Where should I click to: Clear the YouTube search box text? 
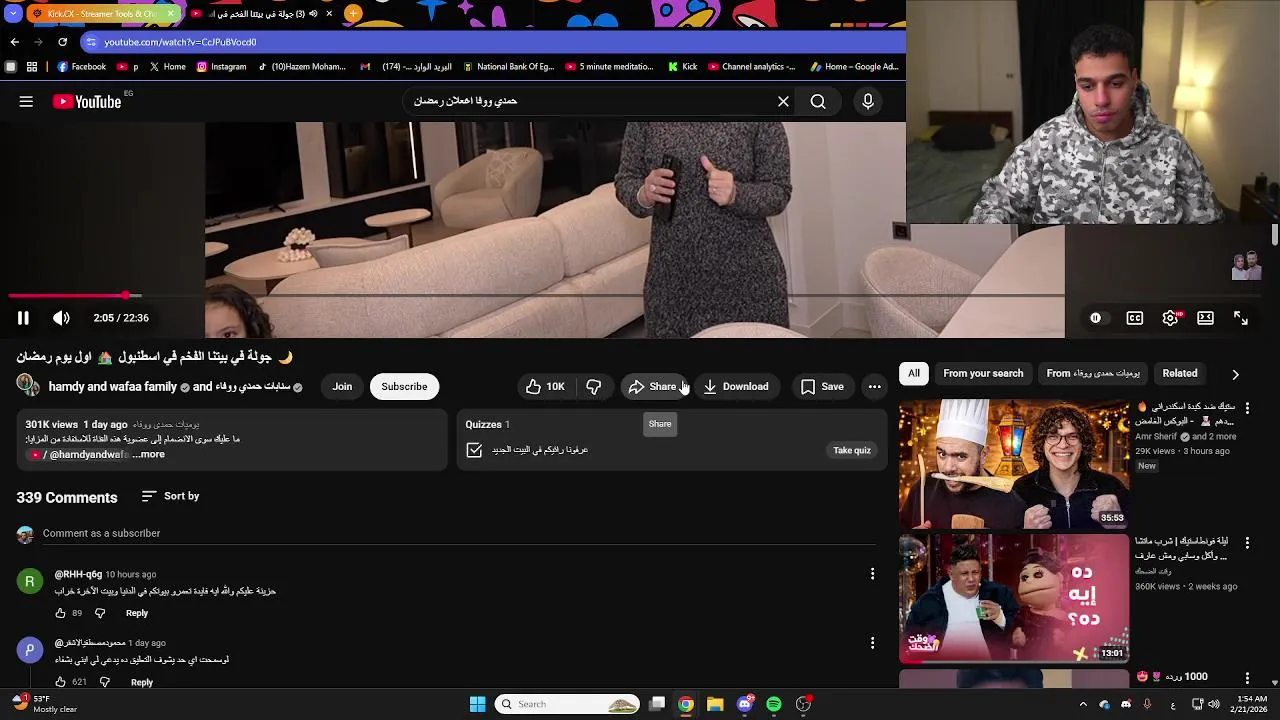pos(783,101)
